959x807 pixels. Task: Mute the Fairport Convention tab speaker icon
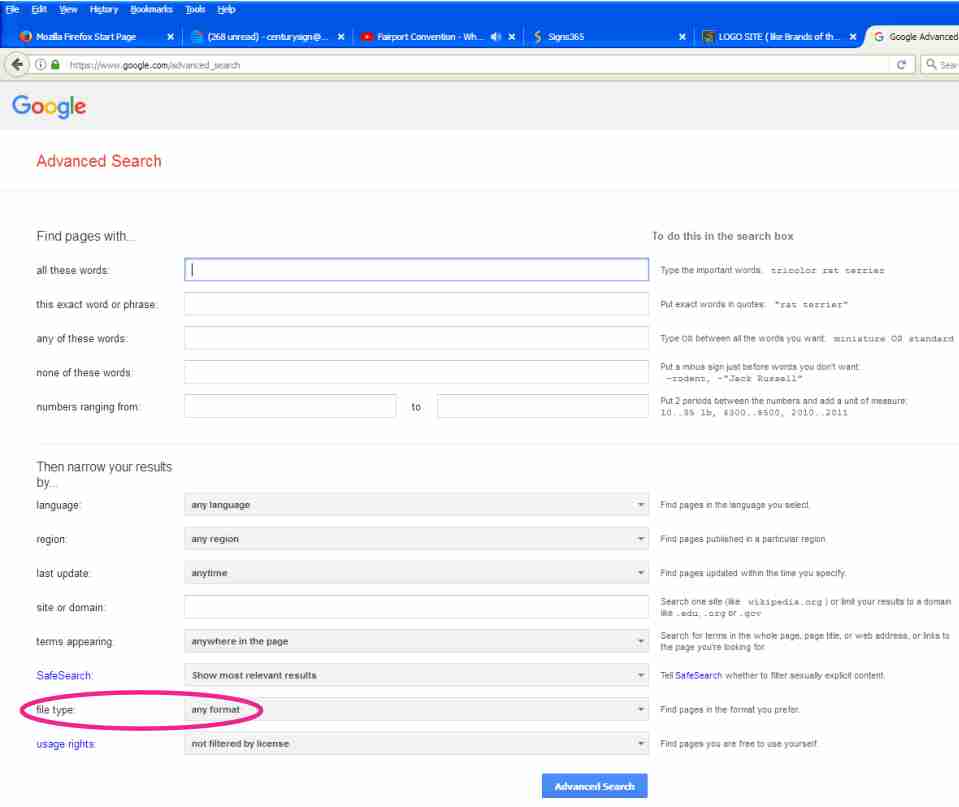495,37
